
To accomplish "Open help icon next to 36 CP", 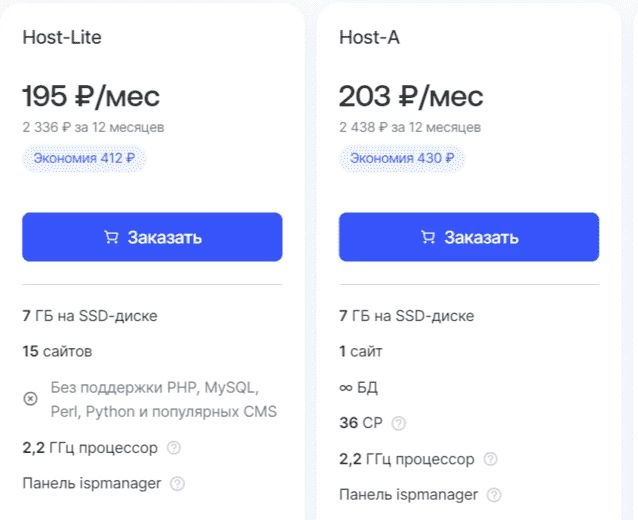I will tap(399, 424).
